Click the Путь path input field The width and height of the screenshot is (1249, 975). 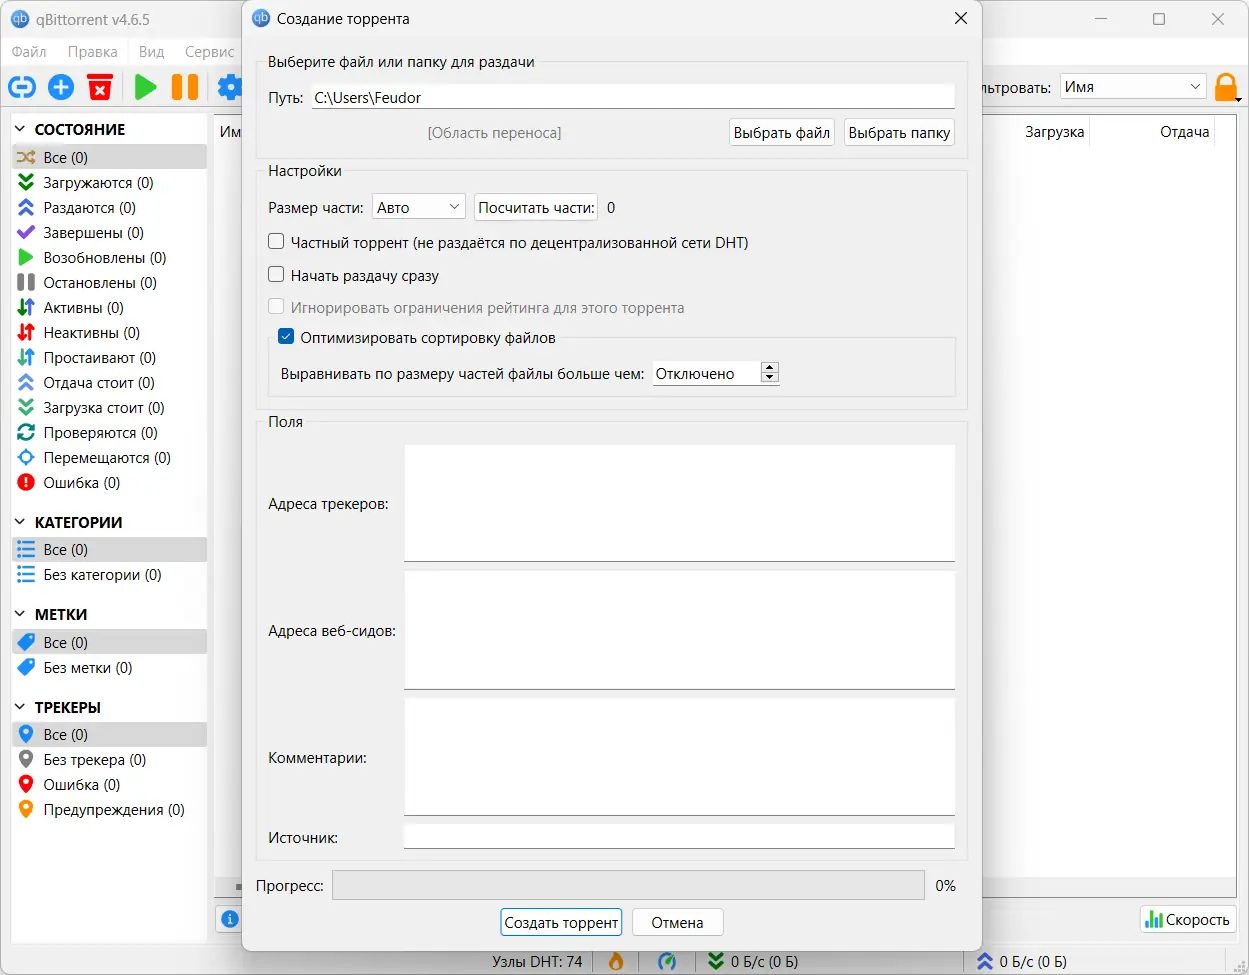(633, 97)
